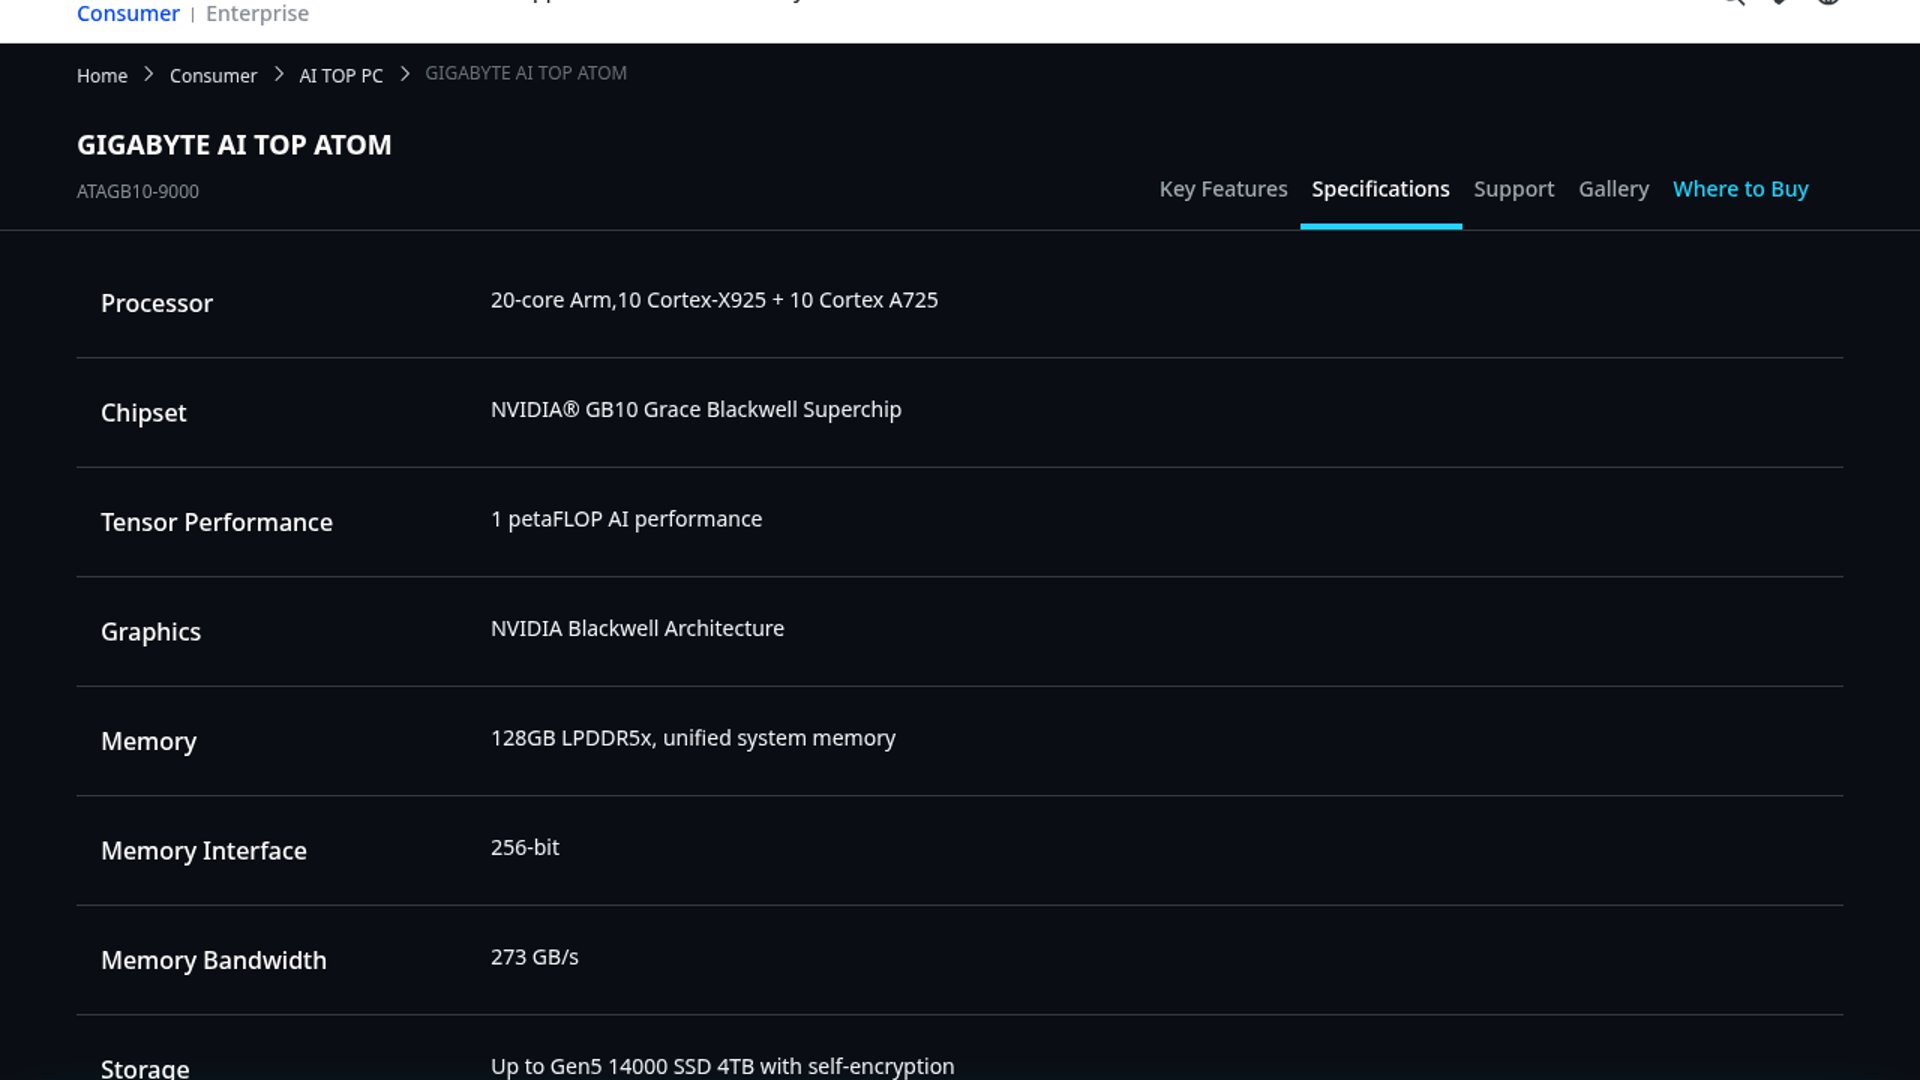Screen dimensions: 1920x1080
Task: Switch to the Enterprise site section
Action: pos(257,14)
